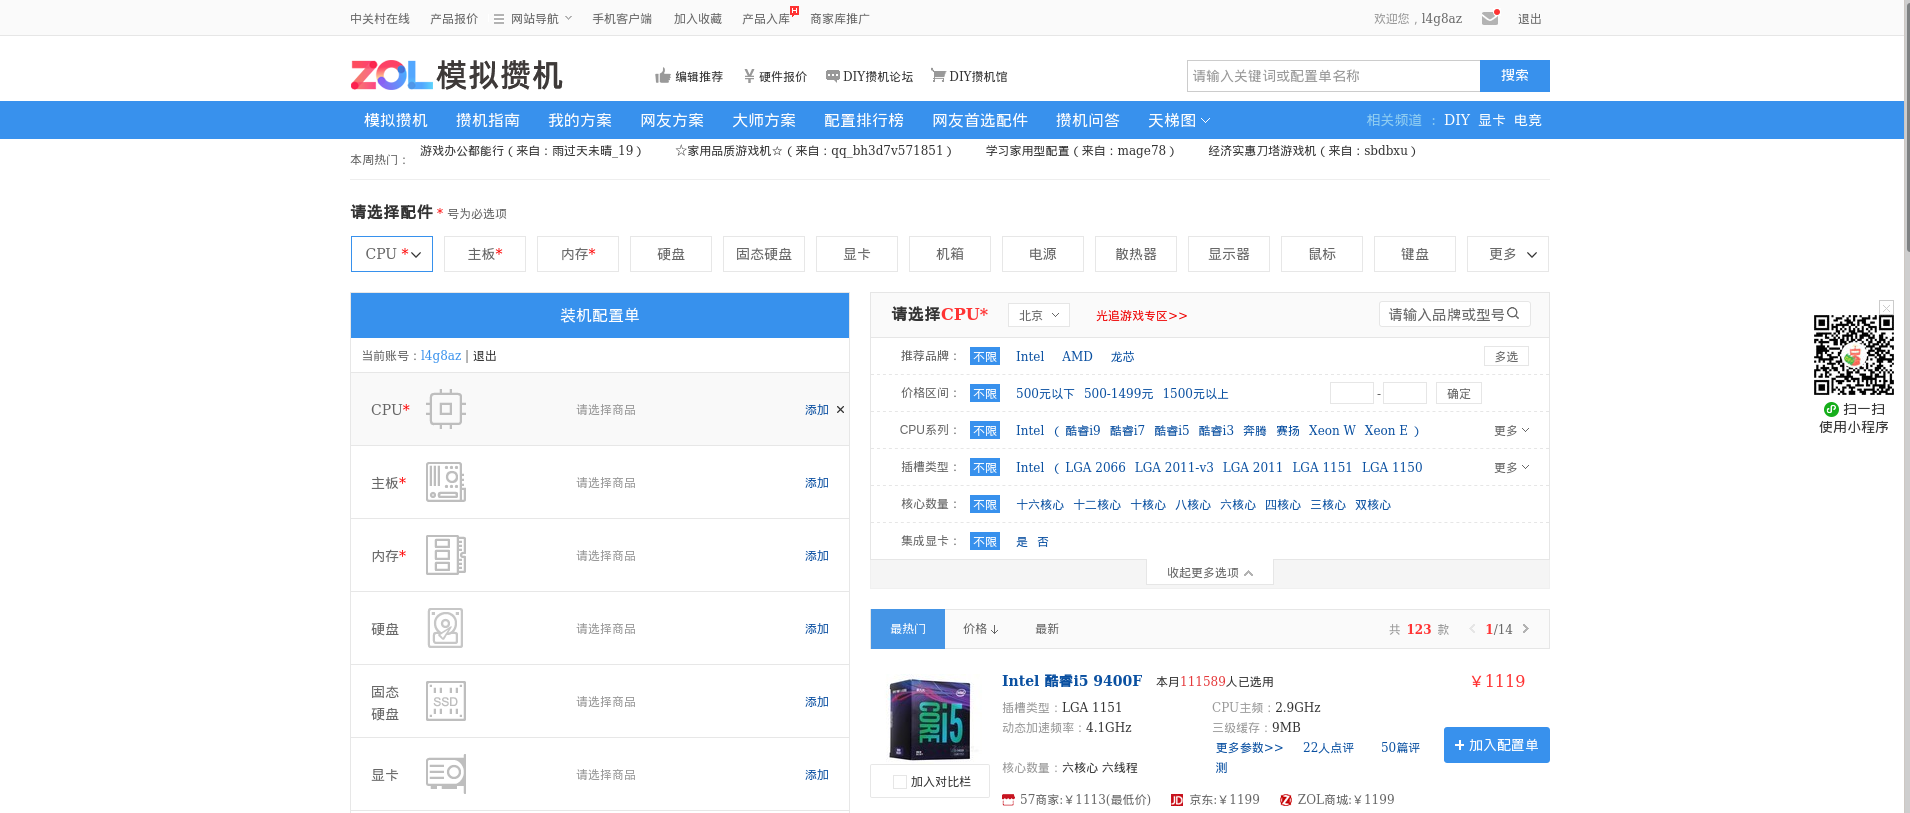Open 京东 price link icon
Screen dimensions: 1910x813
1177,800
